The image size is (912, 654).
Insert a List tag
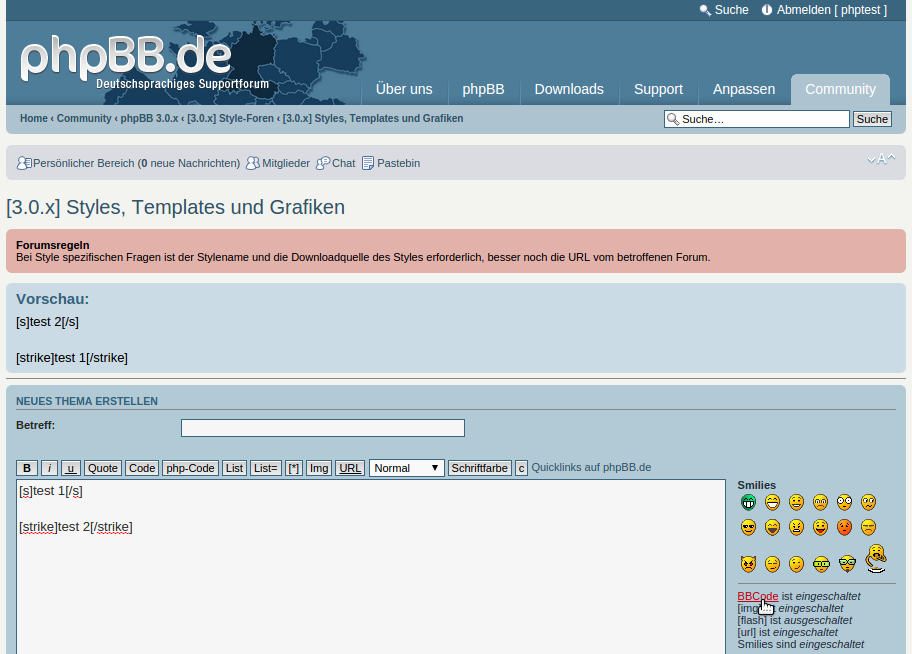[234, 468]
